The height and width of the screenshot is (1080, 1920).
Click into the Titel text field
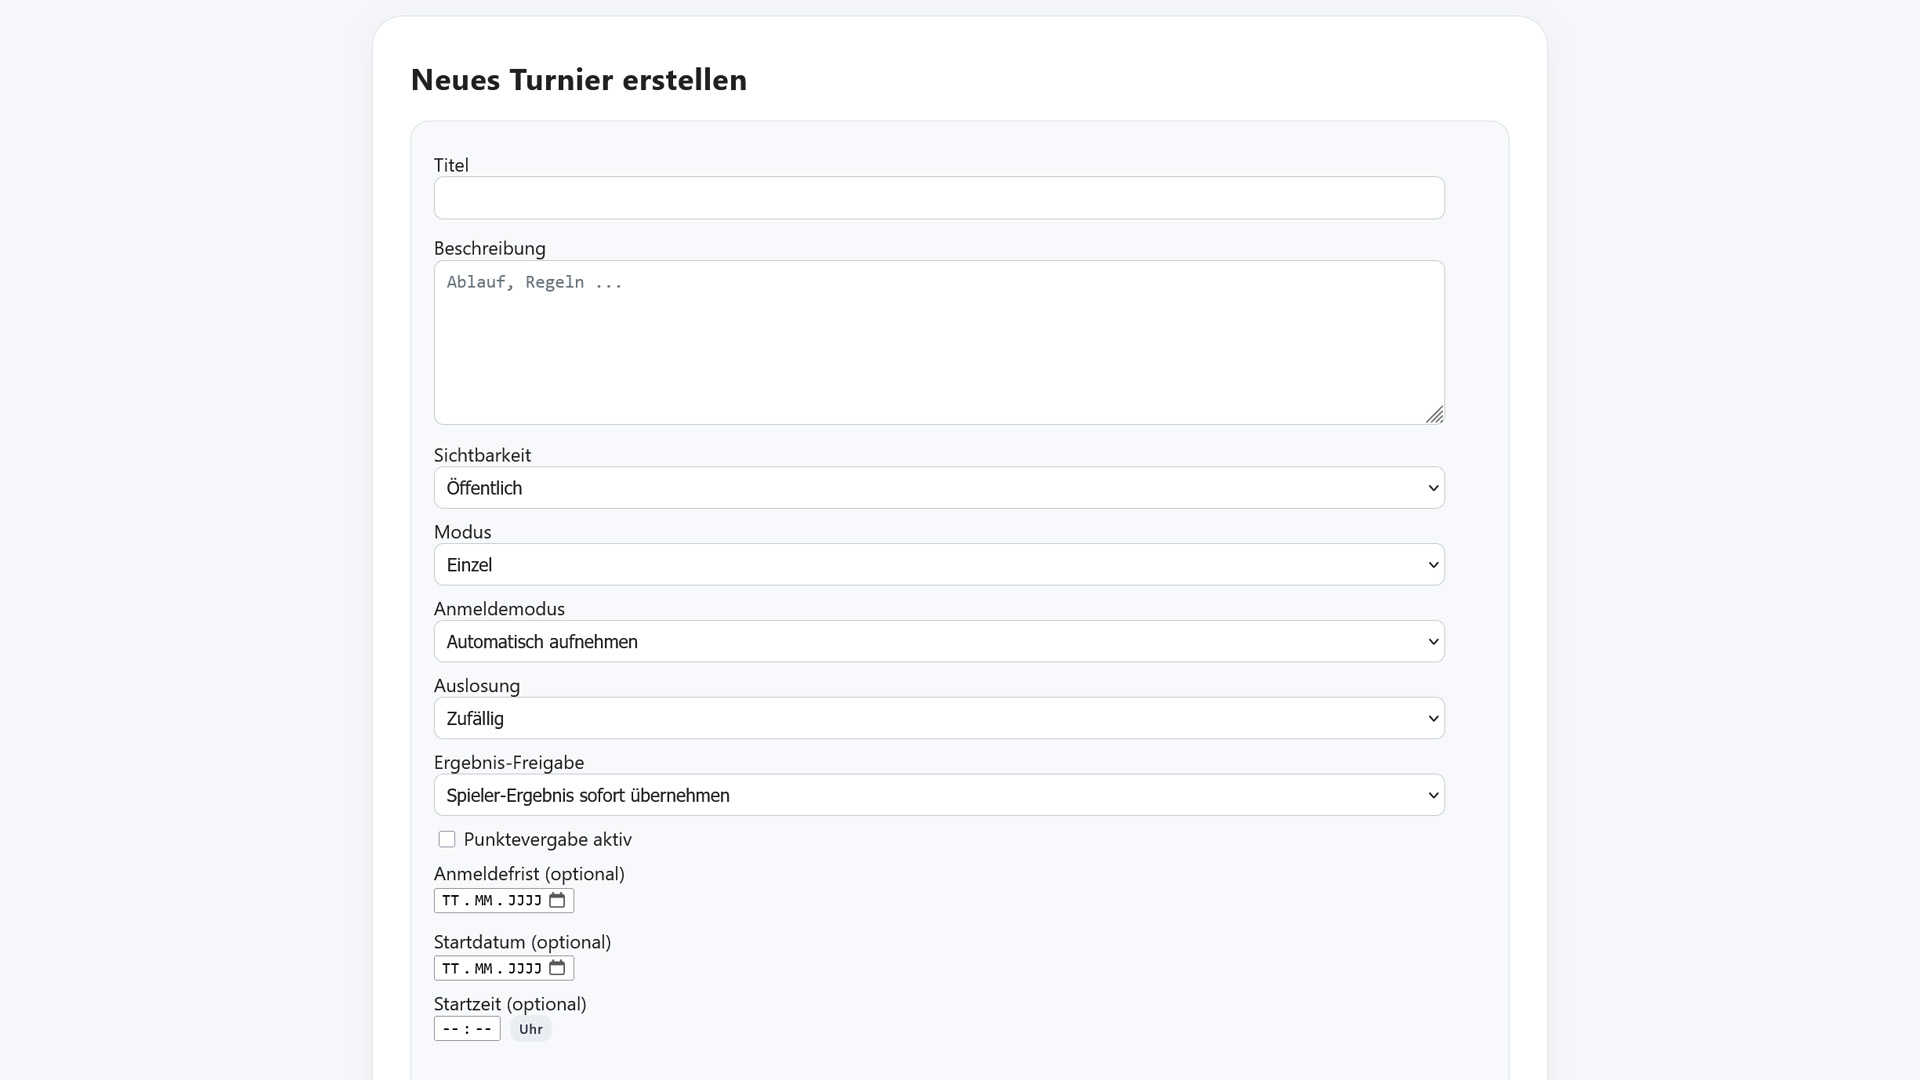pyautogui.click(x=939, y=198)
